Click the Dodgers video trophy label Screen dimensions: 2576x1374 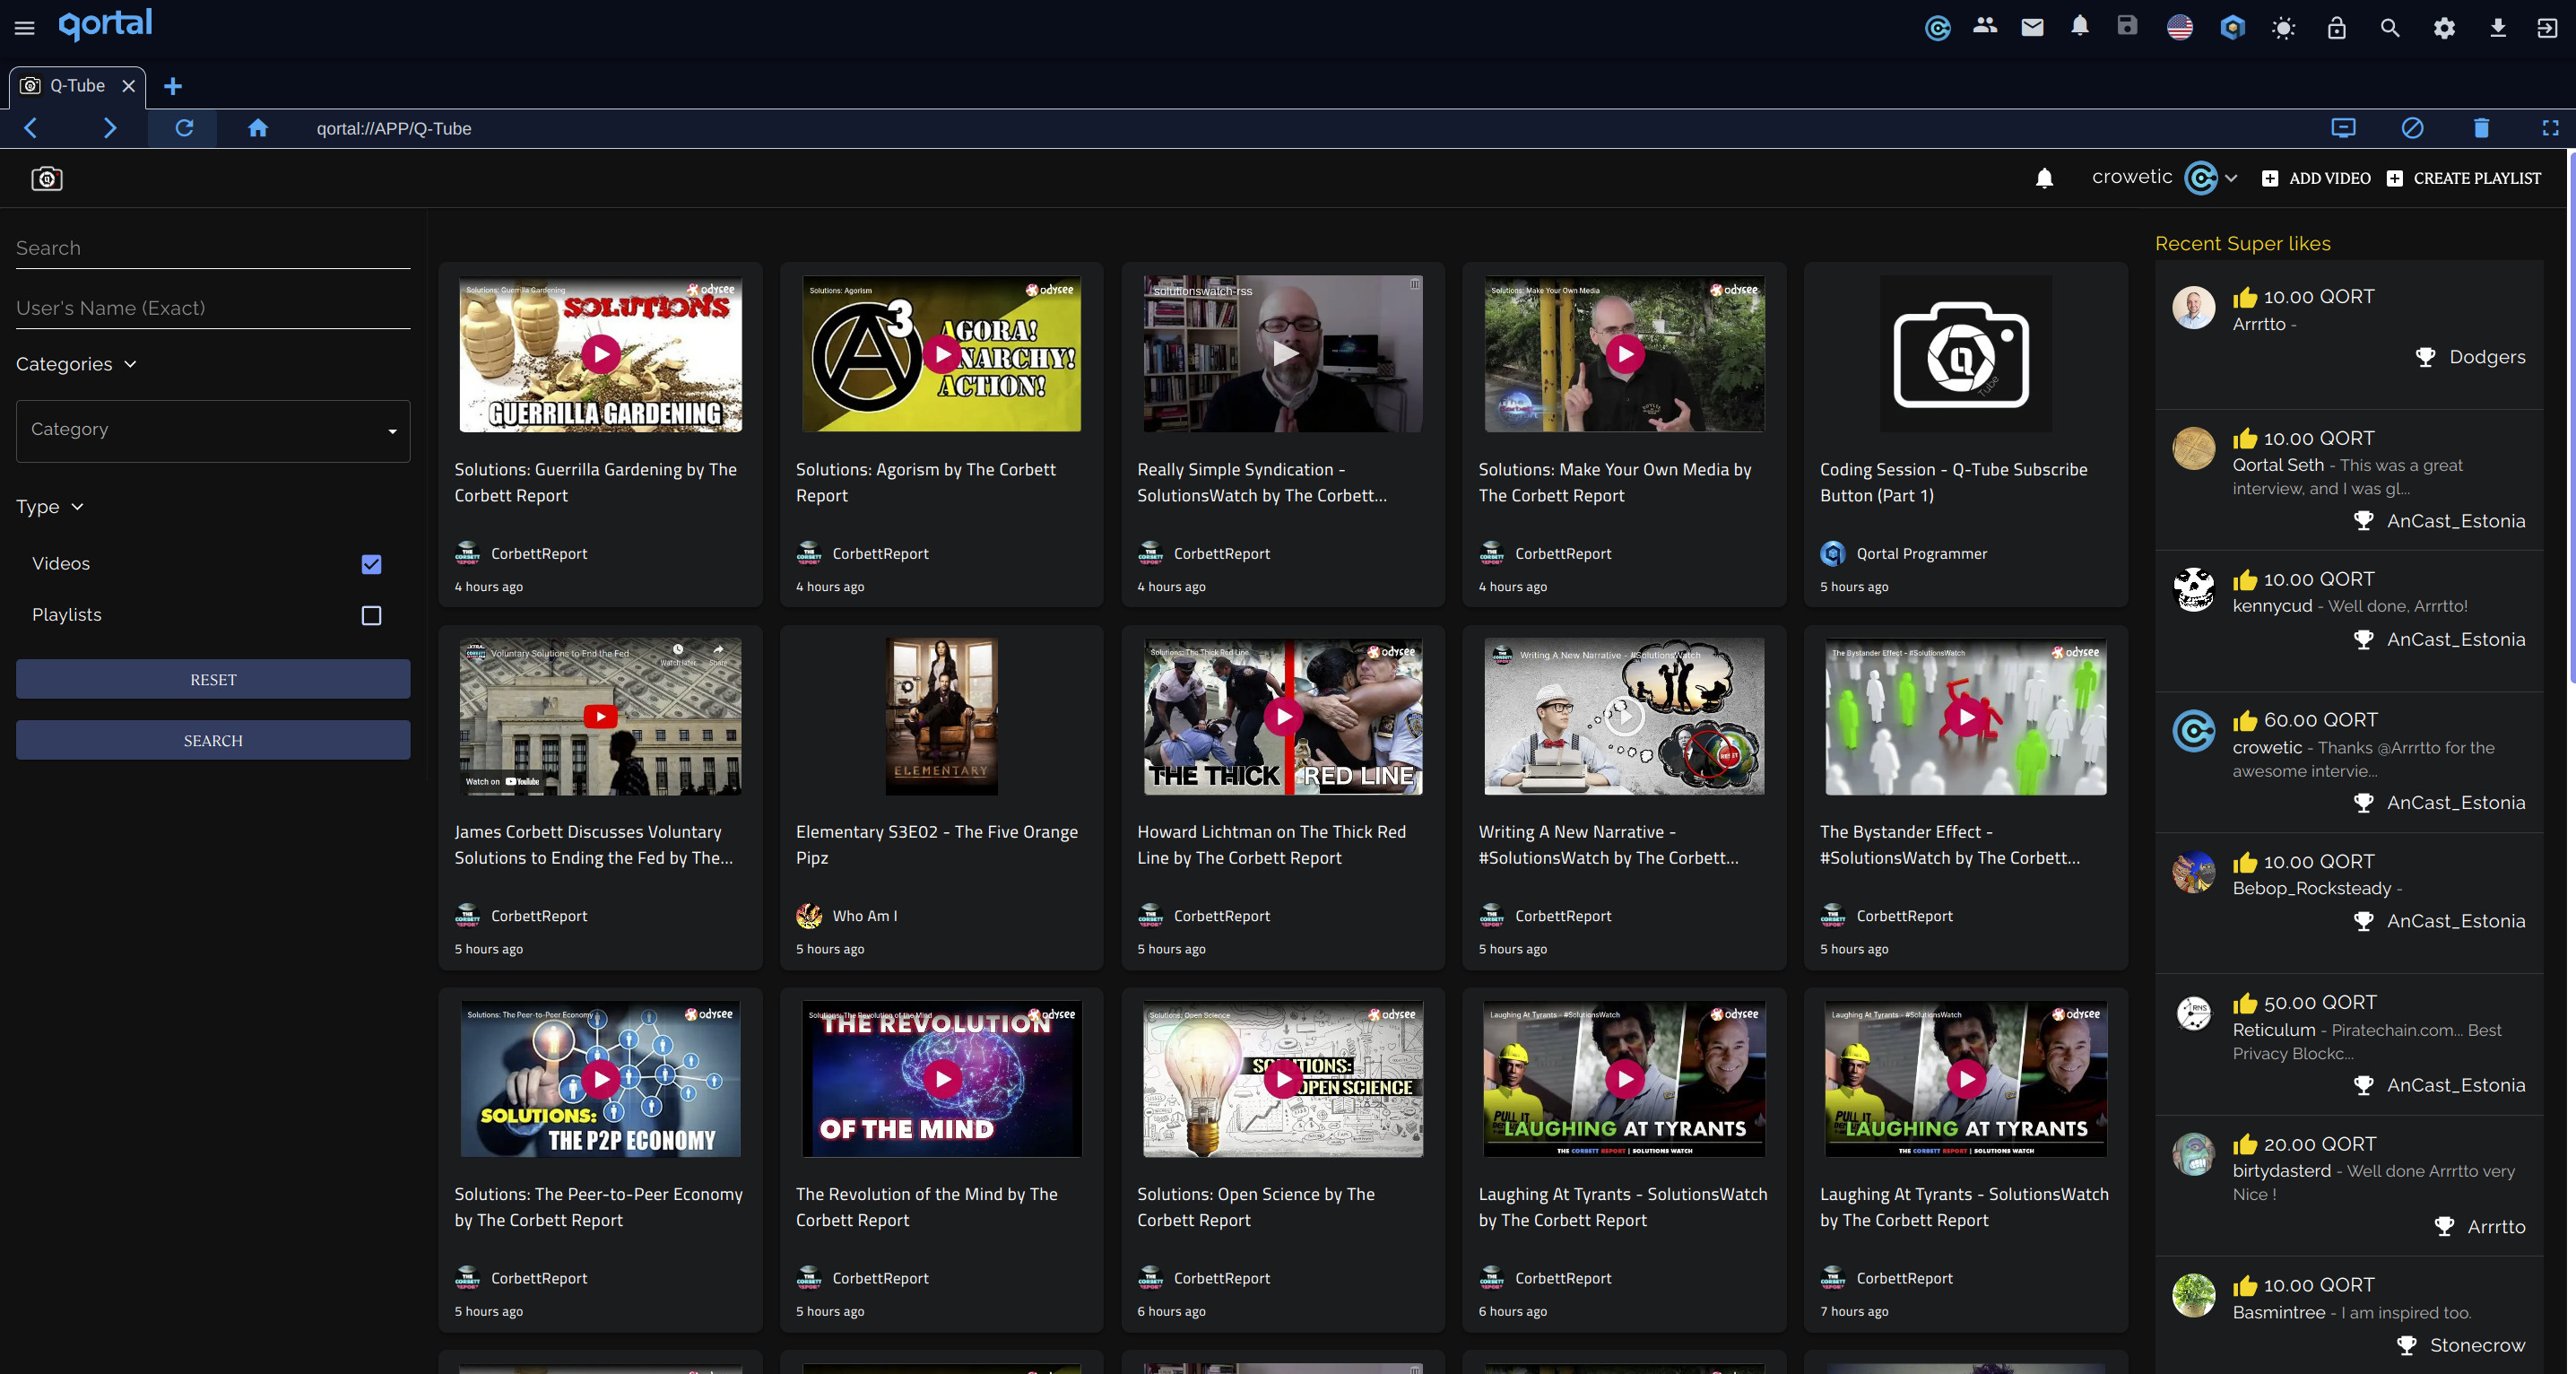pyautogui.click(x=2487, y=357)
